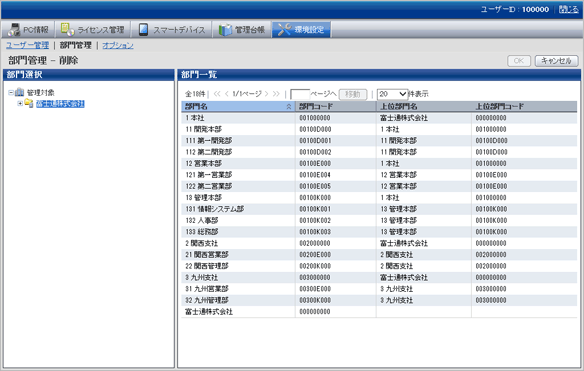
Task: Click department code 00100E004
Action: point(315,175)
